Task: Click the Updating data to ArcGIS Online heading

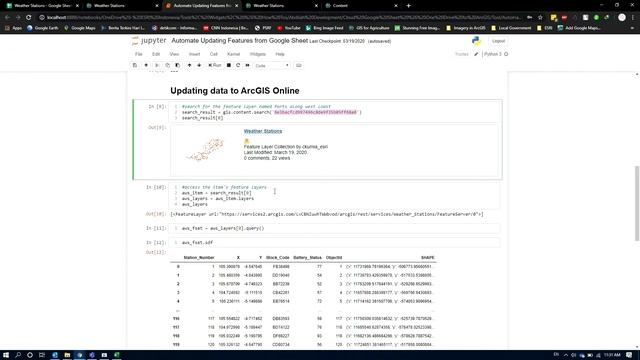Action: [x=235, y=91]
